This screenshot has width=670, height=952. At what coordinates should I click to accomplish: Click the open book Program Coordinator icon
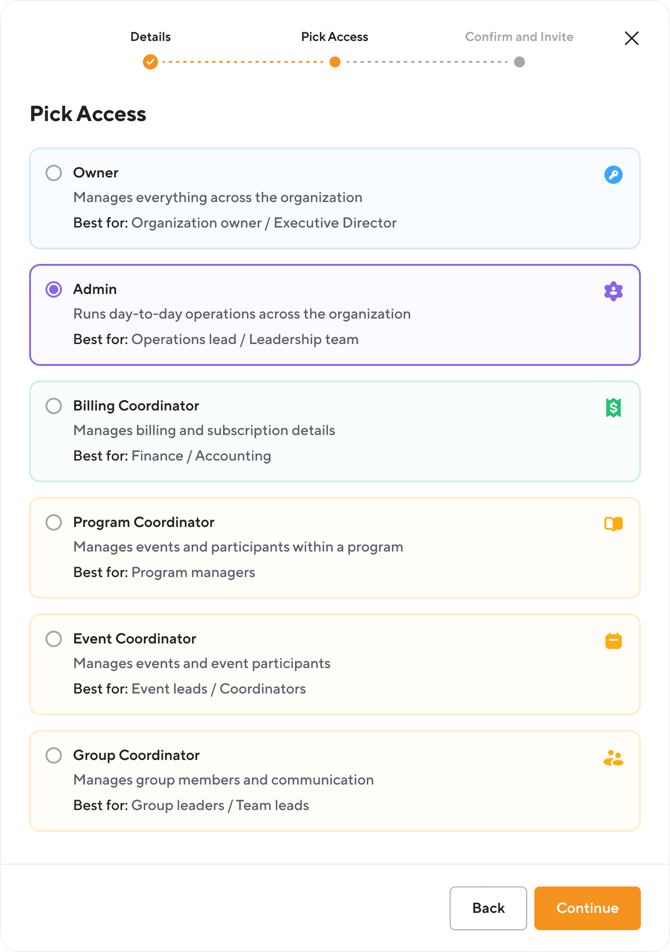coord(614,524)
